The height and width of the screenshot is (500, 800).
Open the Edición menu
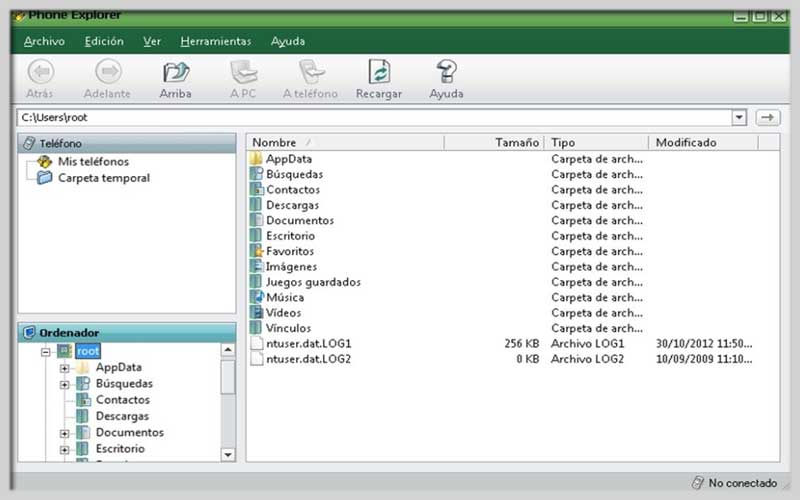click(x=104, y=41)
